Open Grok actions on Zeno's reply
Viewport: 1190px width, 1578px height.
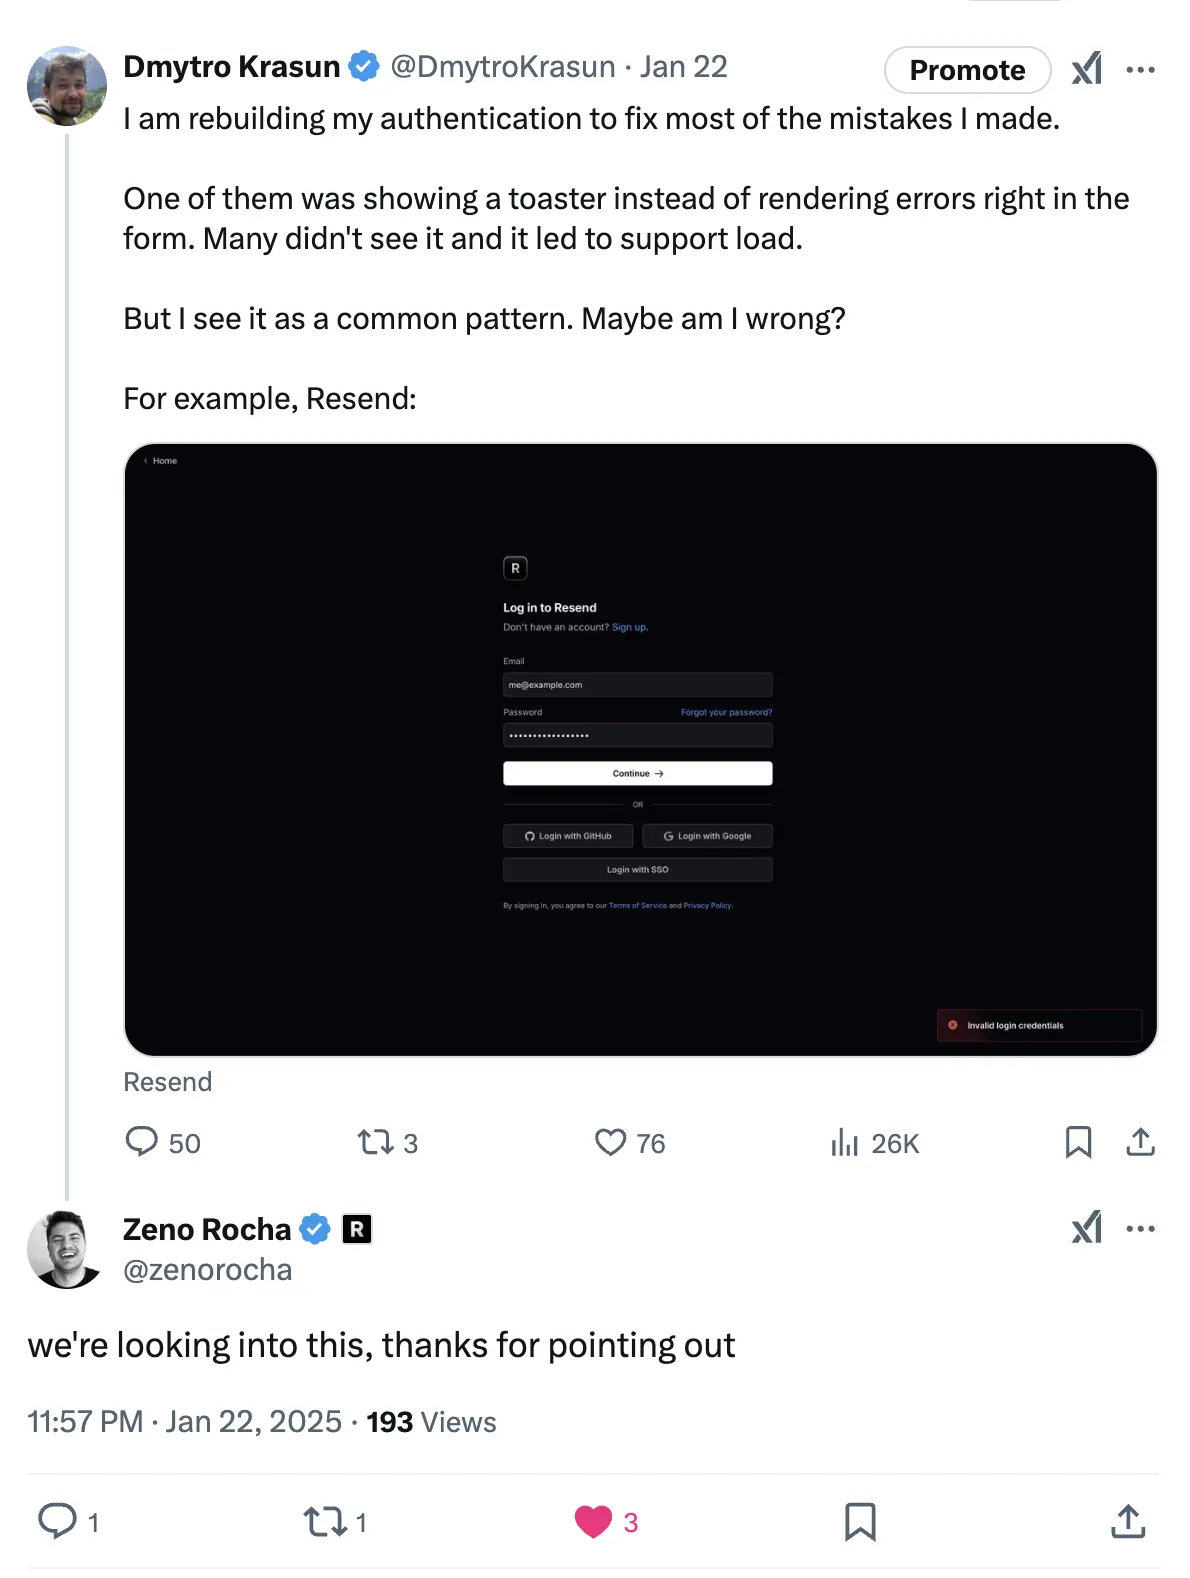point(1086,1228)
